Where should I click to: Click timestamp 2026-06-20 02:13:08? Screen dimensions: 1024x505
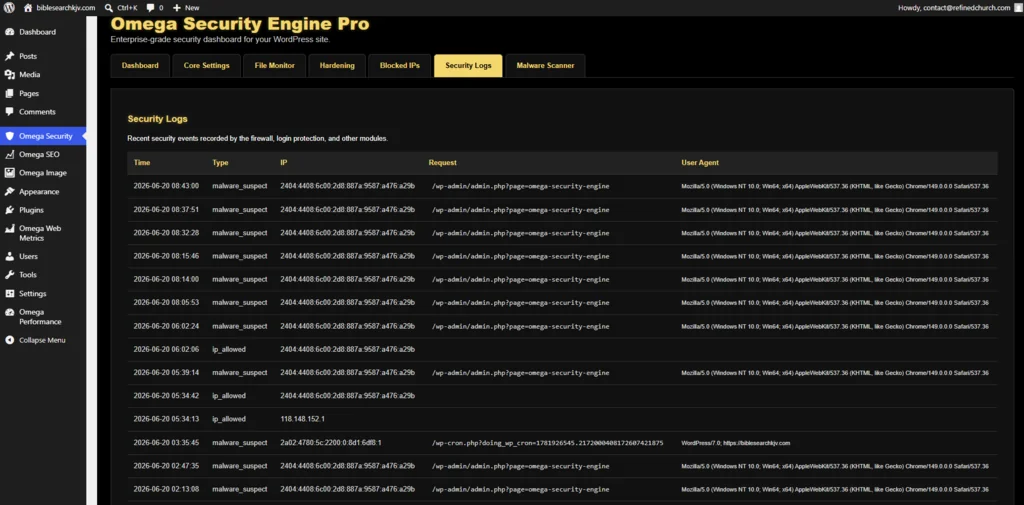tap(167, 489)
